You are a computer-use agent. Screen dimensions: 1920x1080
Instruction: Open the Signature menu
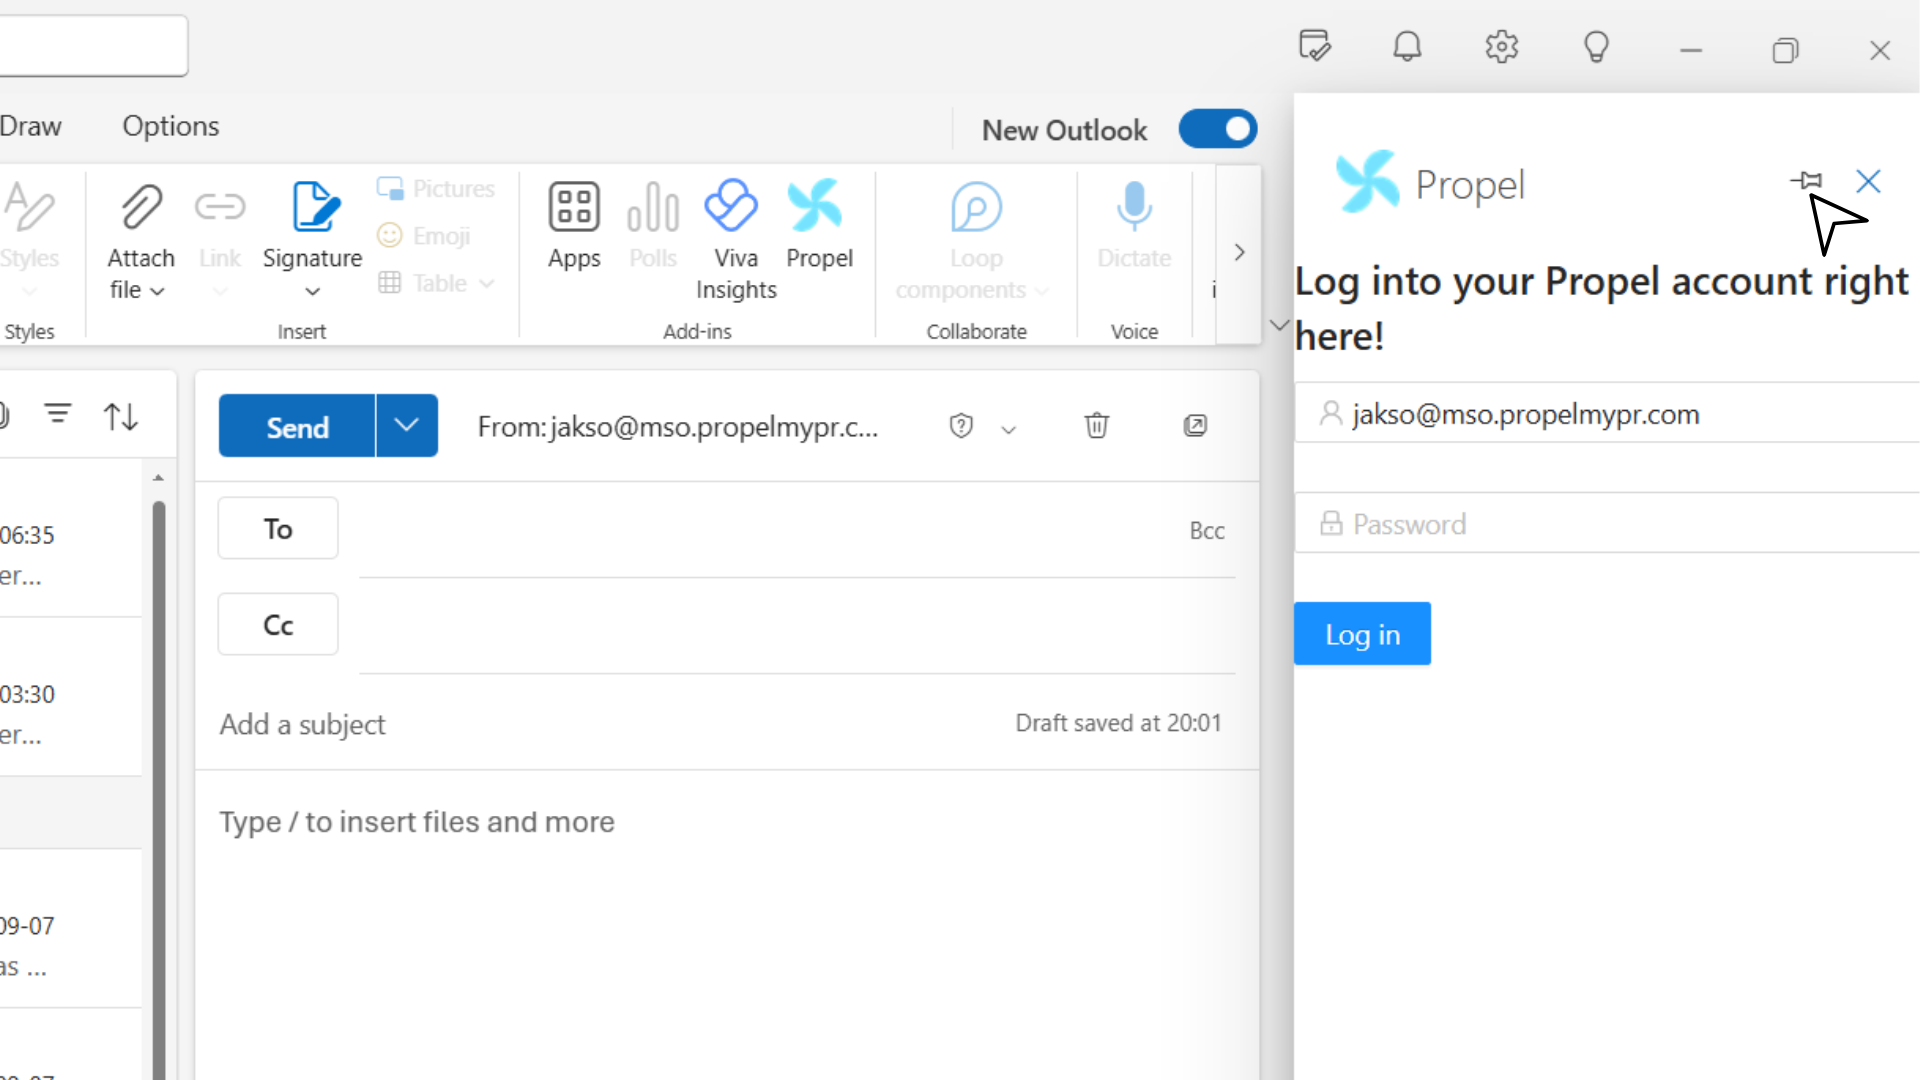(x=312, y=241)
